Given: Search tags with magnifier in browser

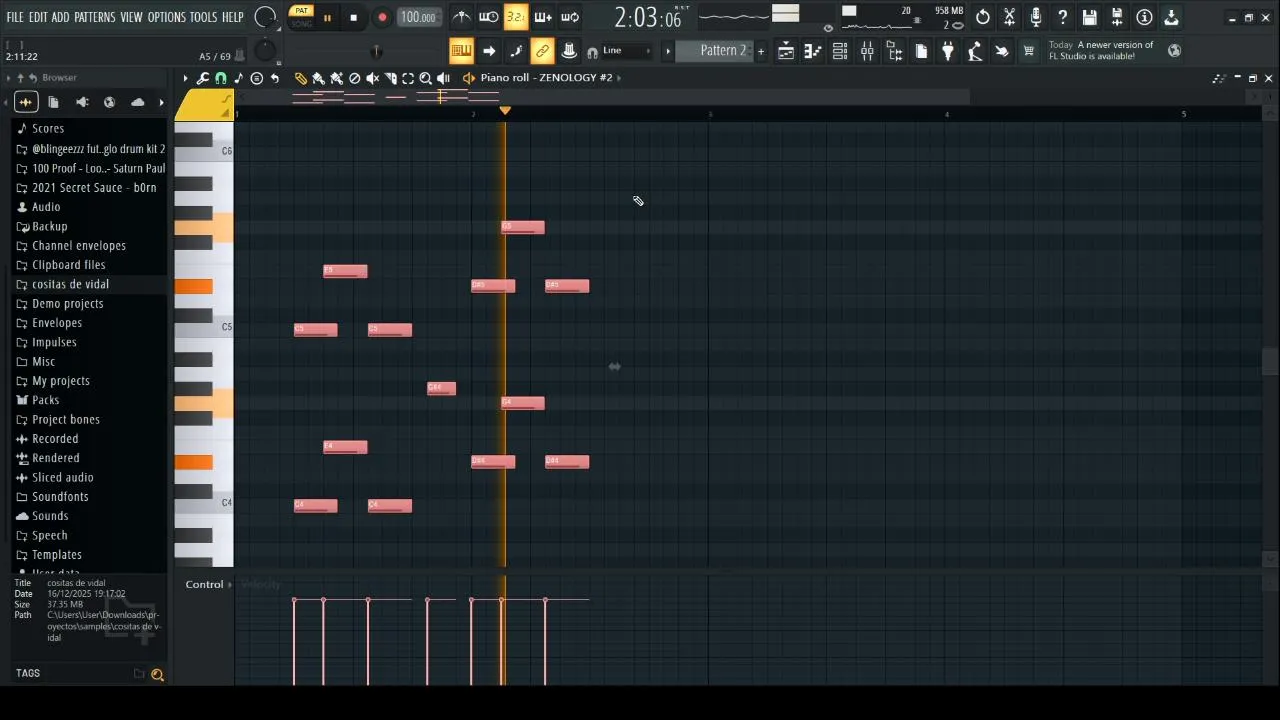Looking at the screenshot, I should 157,675.
